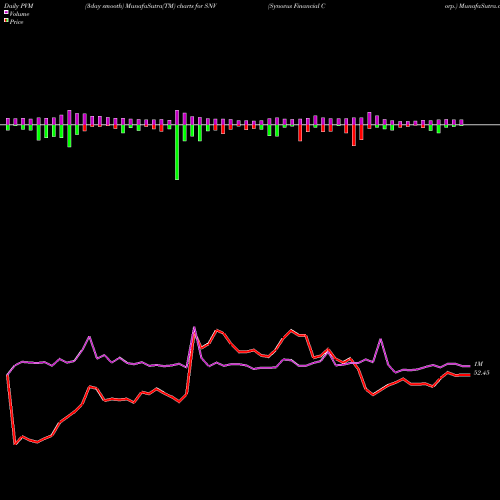
Task: Click the tallest green bar in histogram
Action: [x=177, y=152]
